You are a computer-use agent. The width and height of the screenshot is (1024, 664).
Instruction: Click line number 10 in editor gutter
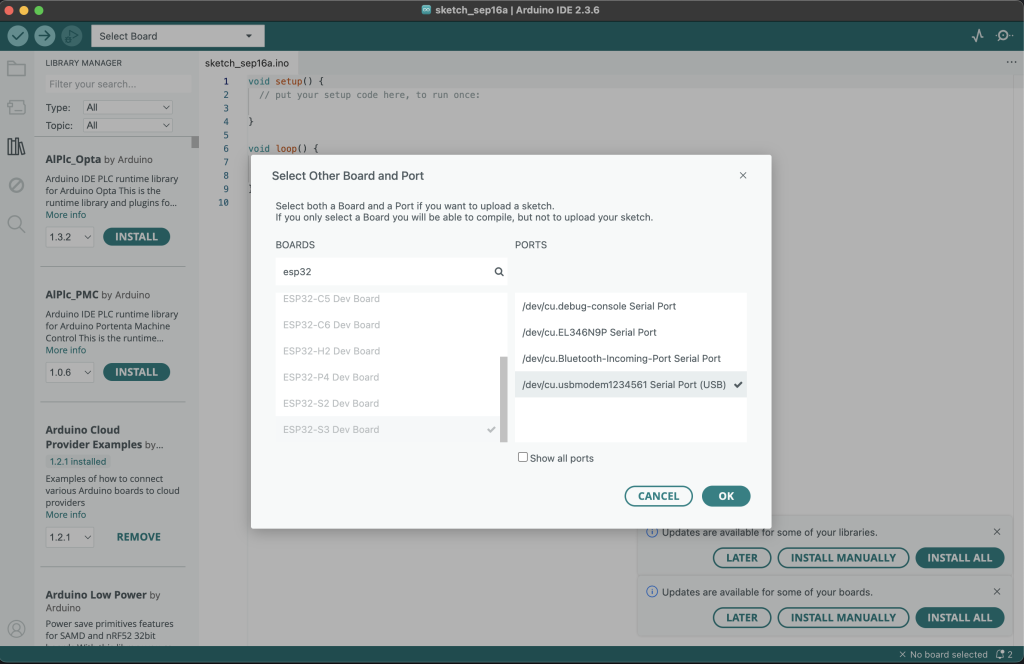(x=223, y=202)
